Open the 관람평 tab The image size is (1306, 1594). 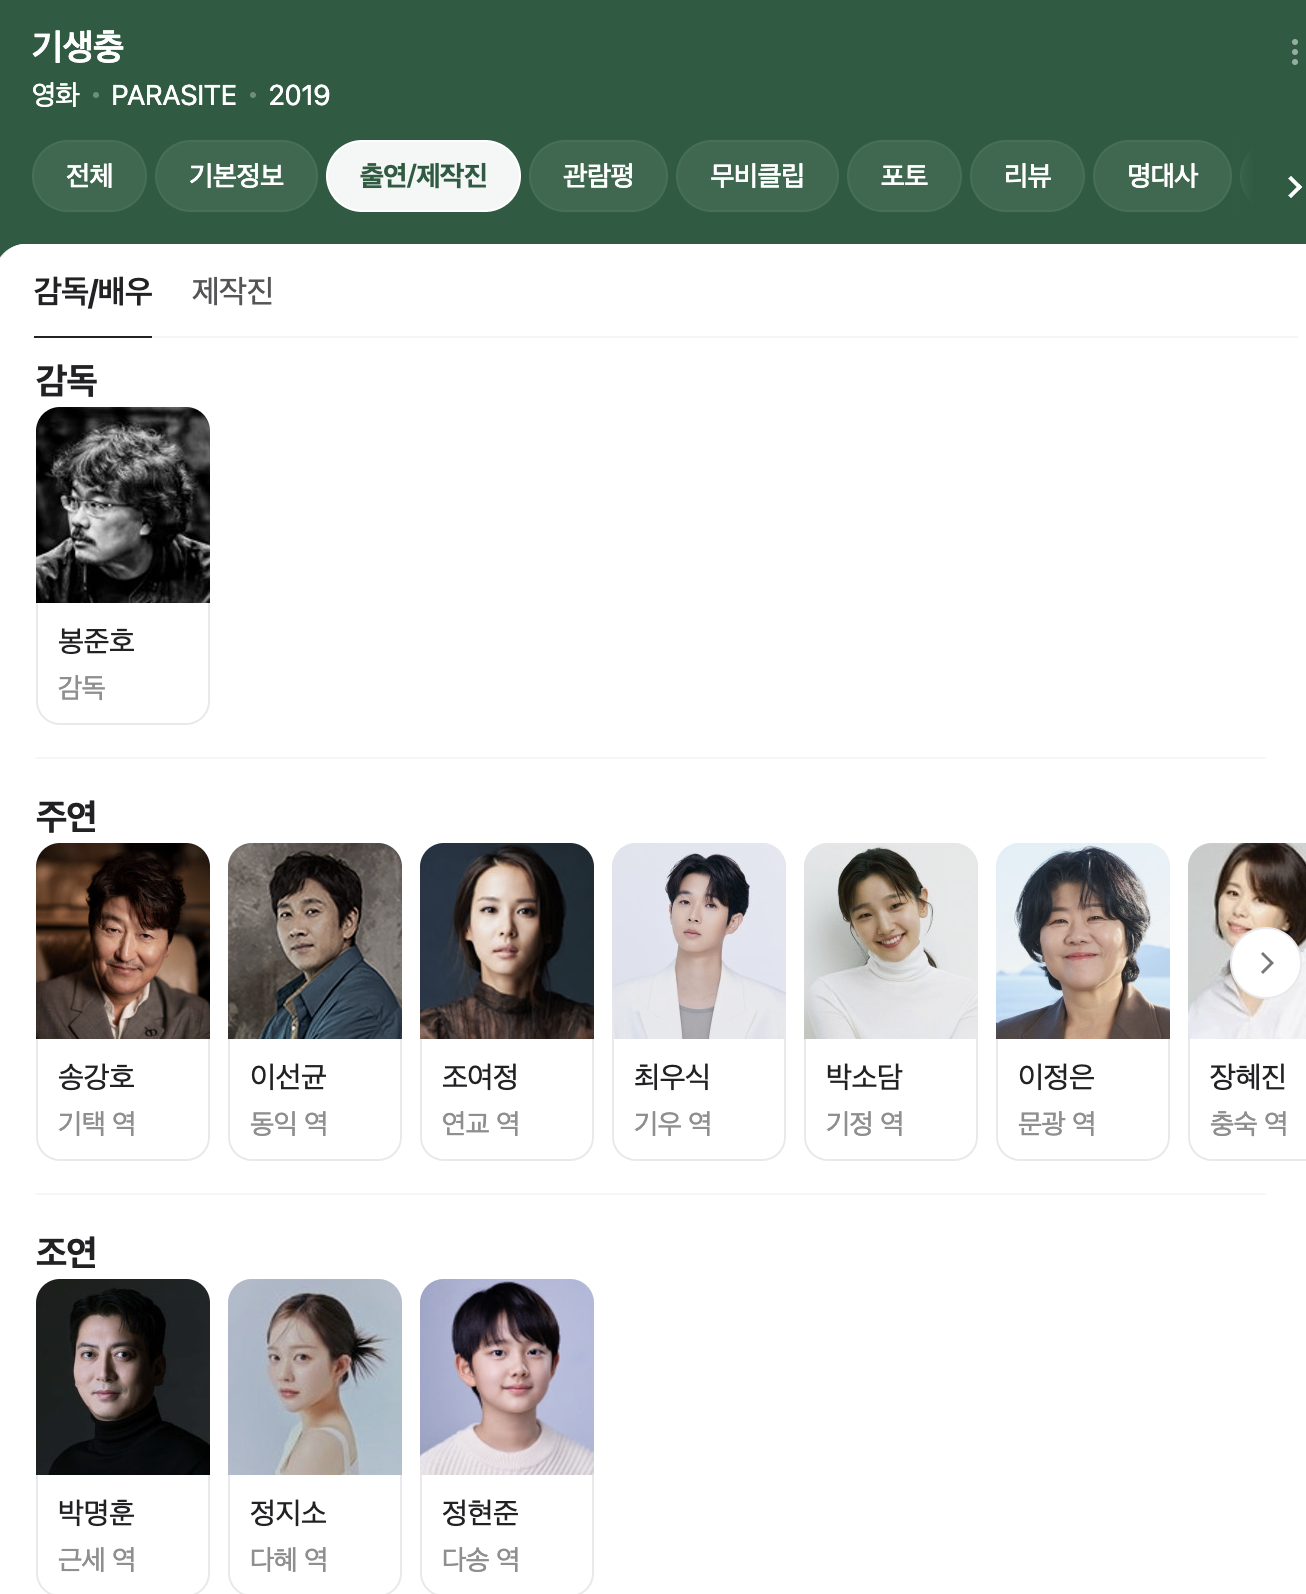[598, 176]
